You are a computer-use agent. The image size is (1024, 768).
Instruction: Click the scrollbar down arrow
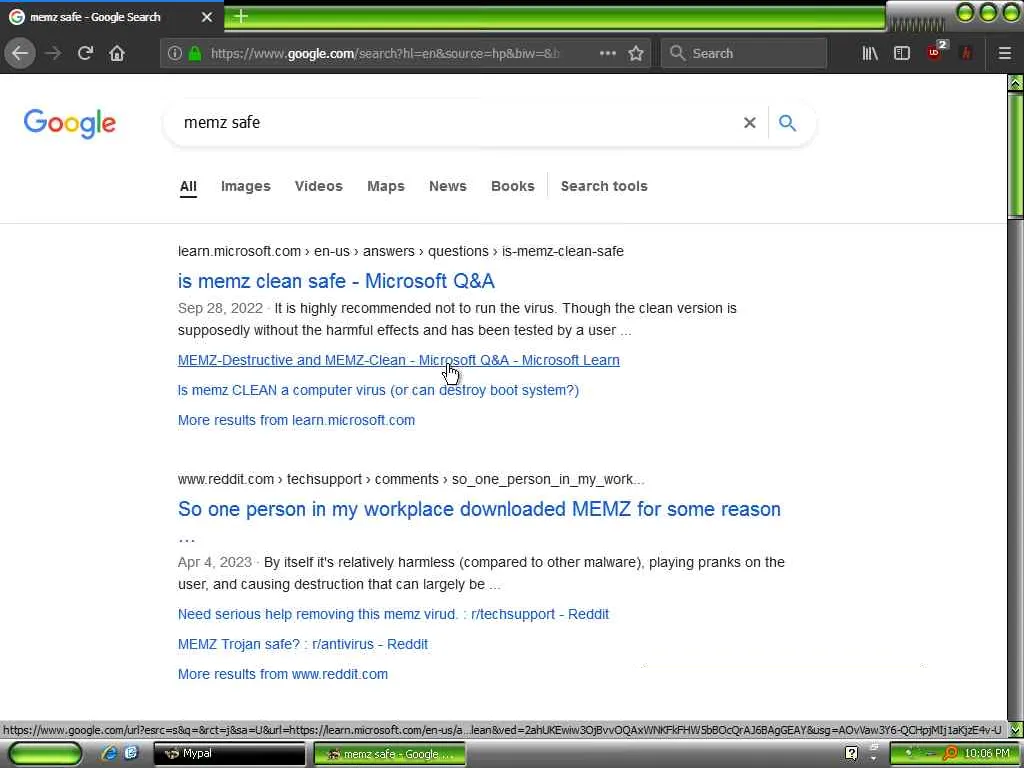(1015, 729)
